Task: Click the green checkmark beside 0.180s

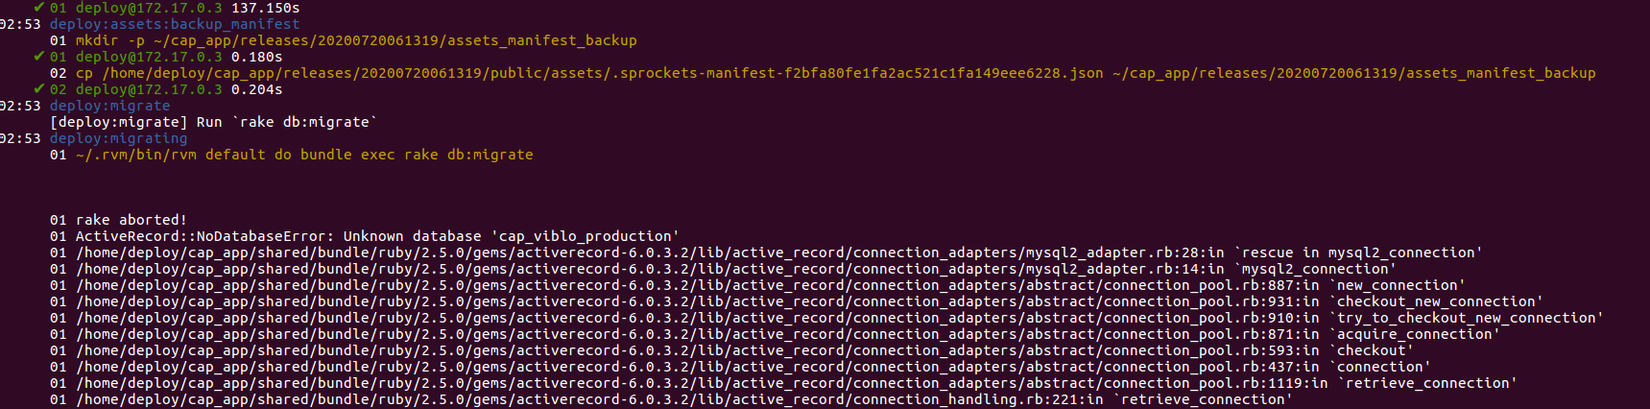Action: (x=39, y=56)
